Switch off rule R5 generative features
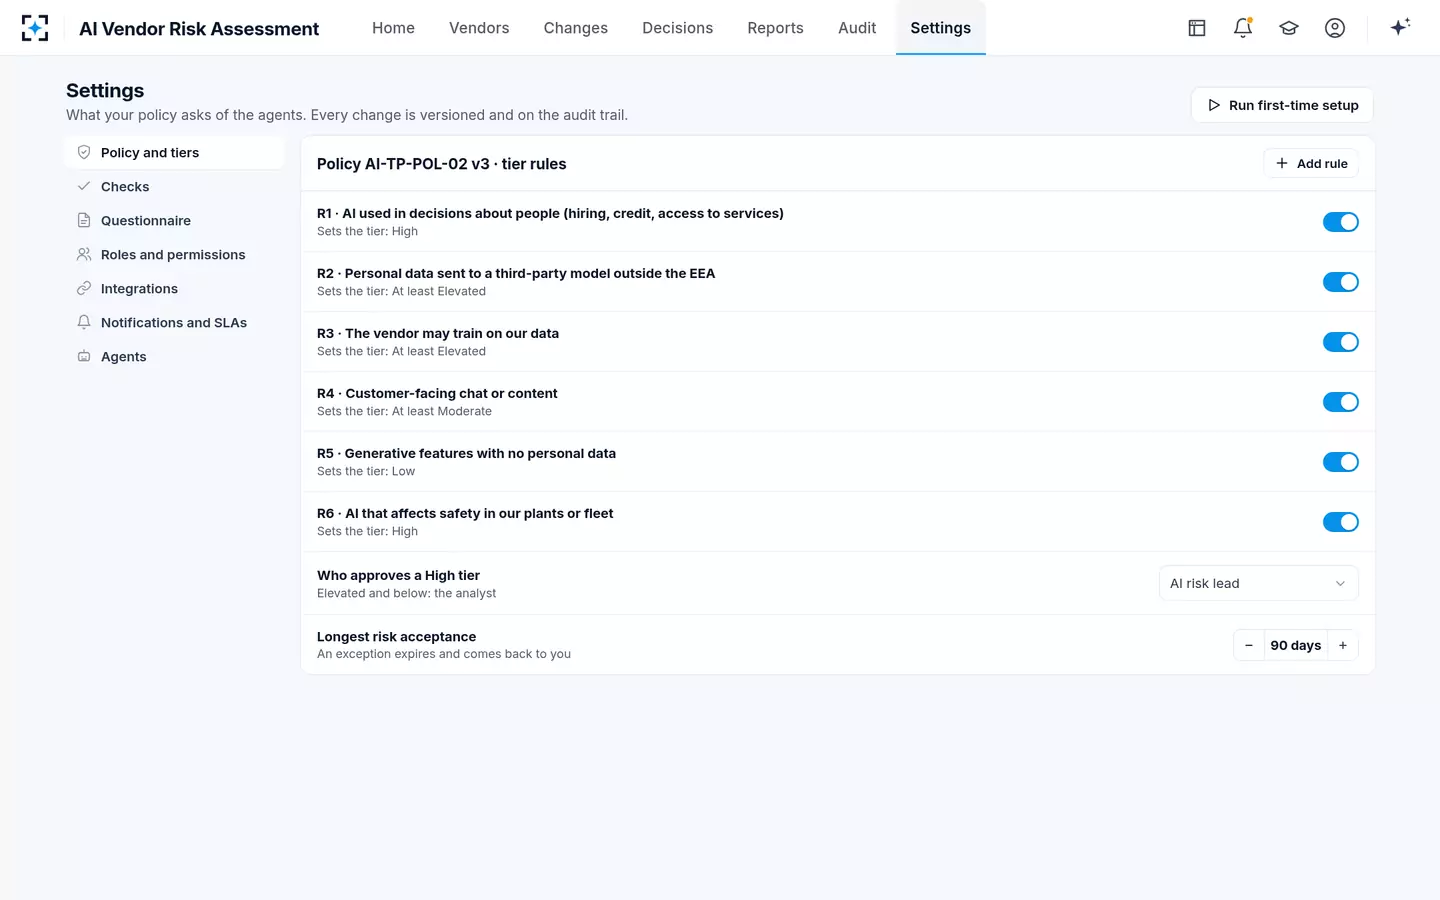The height and width of the screenshot is (900, 1440). (x=1340, y=462)
